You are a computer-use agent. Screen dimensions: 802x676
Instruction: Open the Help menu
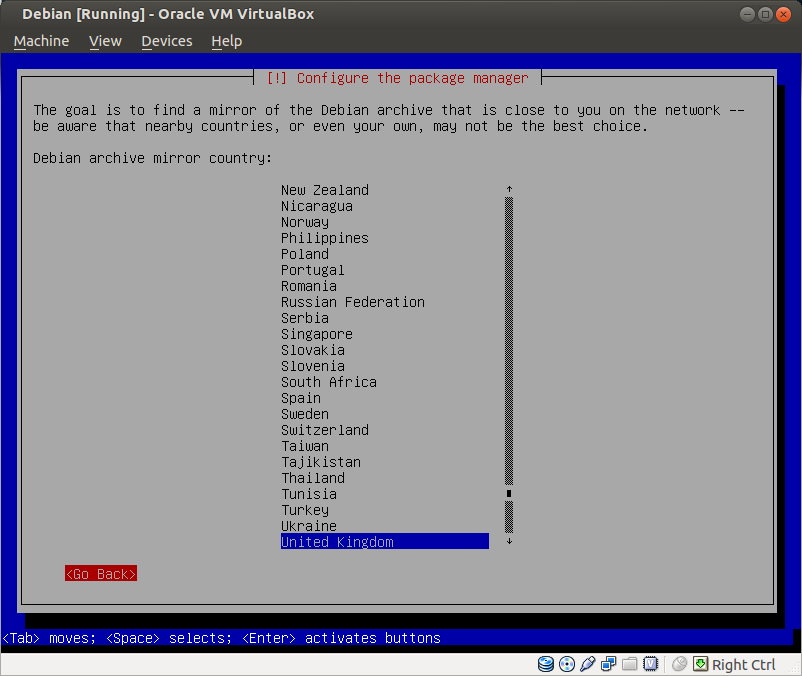[x=227, y=41]
